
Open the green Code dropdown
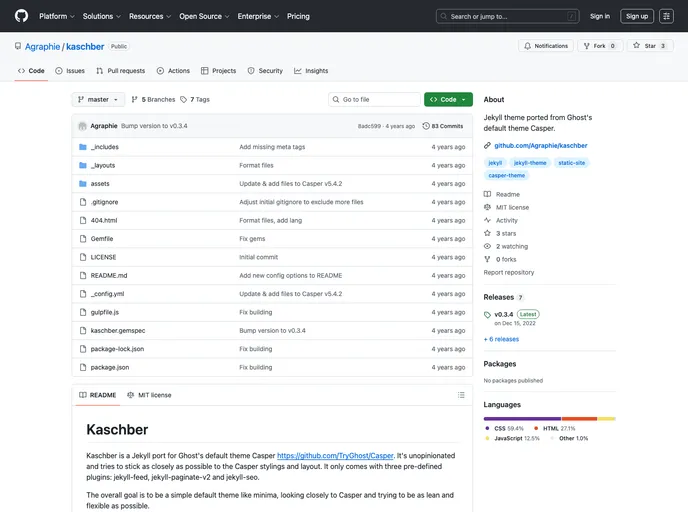coord(448,100)
